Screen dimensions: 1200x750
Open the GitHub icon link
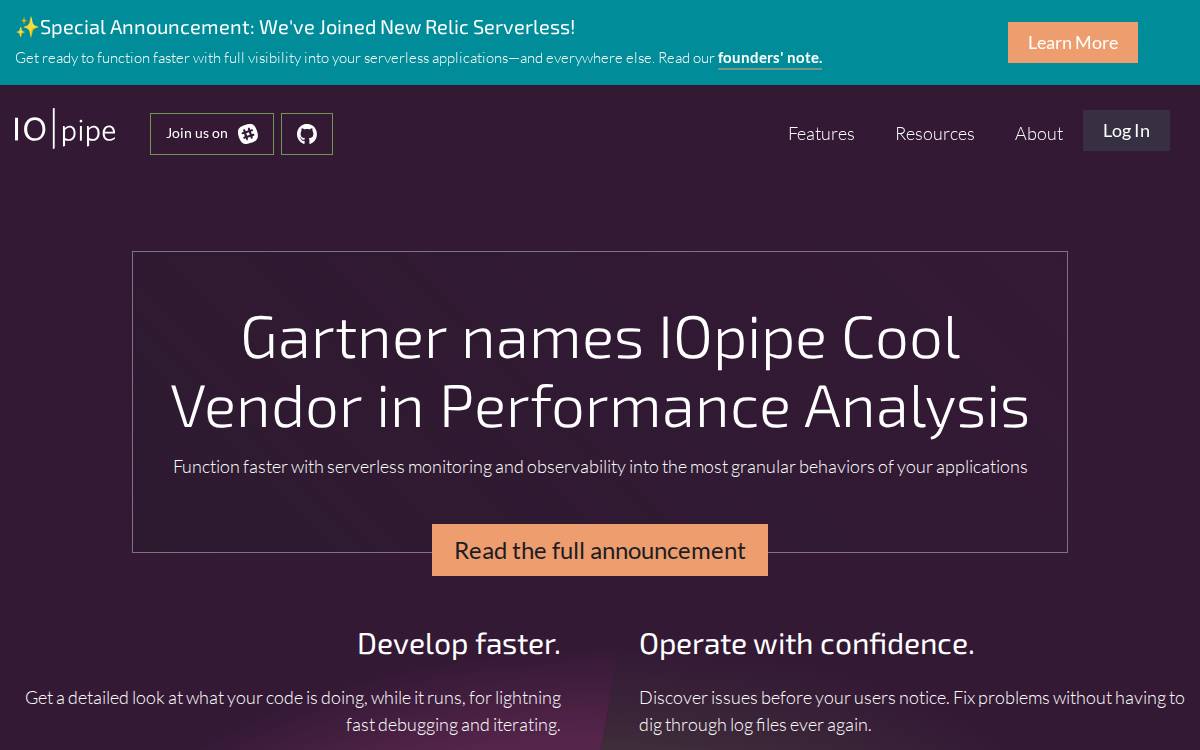click(307, 134)
